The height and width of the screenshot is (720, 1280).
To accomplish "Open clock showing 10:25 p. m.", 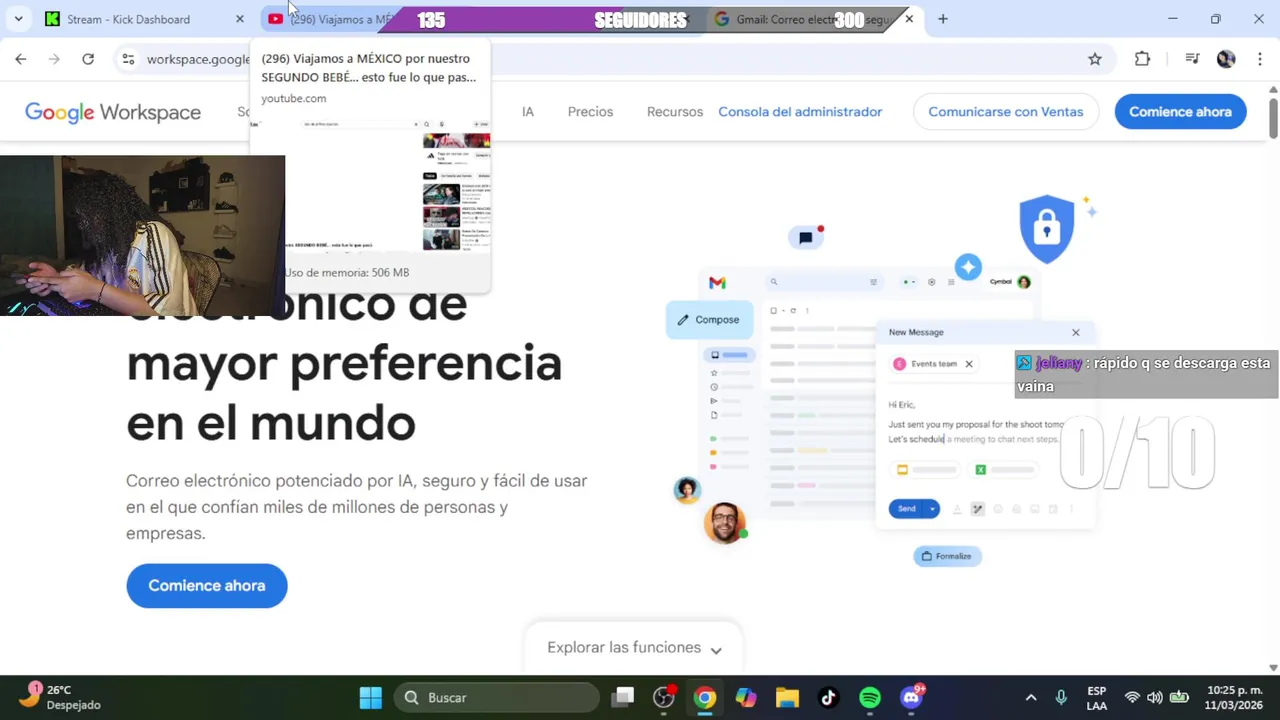I will (x=1234, y=698).
